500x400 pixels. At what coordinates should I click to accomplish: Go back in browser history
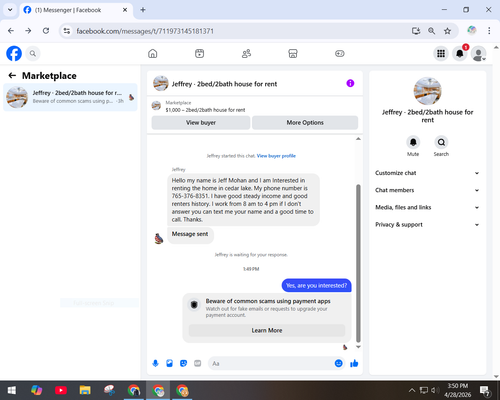11,31
